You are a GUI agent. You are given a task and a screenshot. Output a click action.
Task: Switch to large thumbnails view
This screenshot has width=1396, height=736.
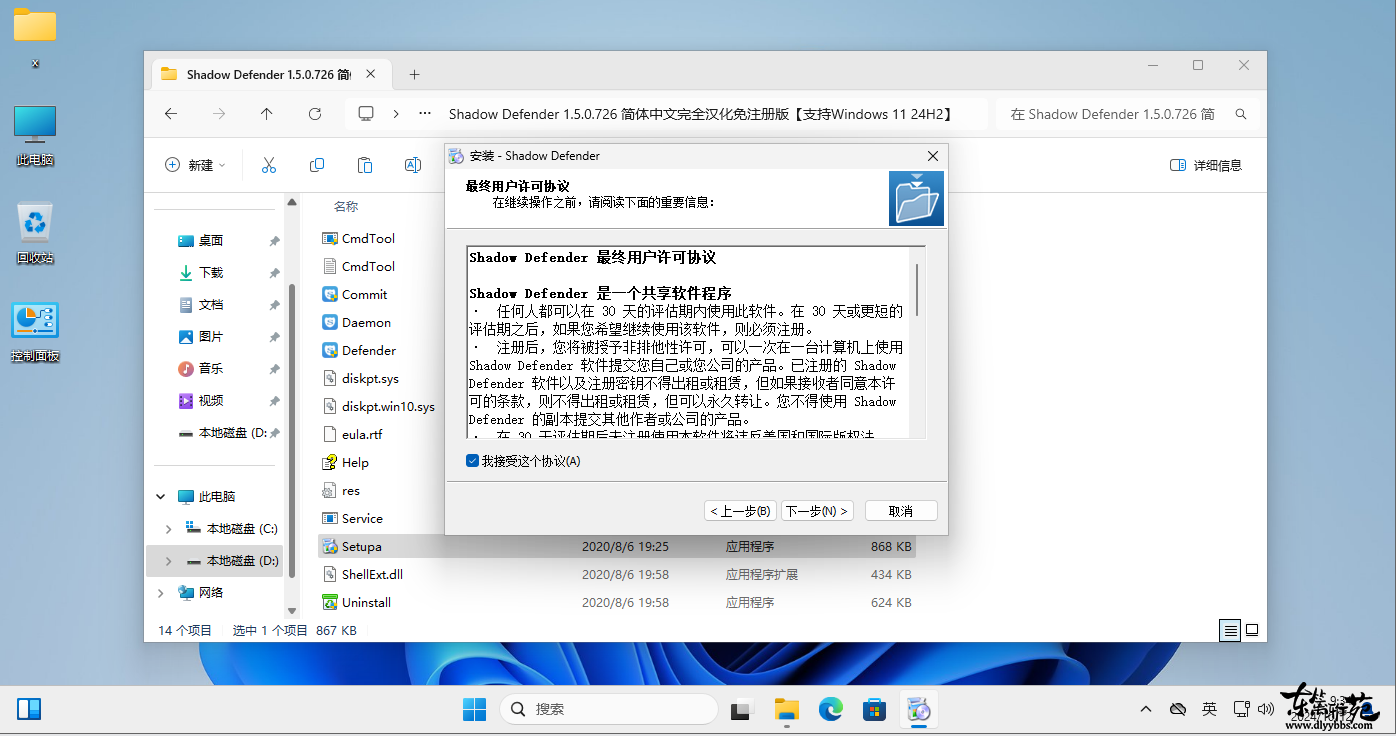[x=1251, y=630]
